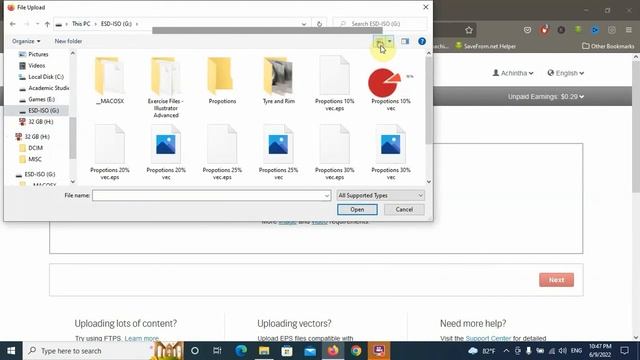Select Exercise Files - Illustrator Advanced folder
This screenshot has width=640, height=360.
166,87
